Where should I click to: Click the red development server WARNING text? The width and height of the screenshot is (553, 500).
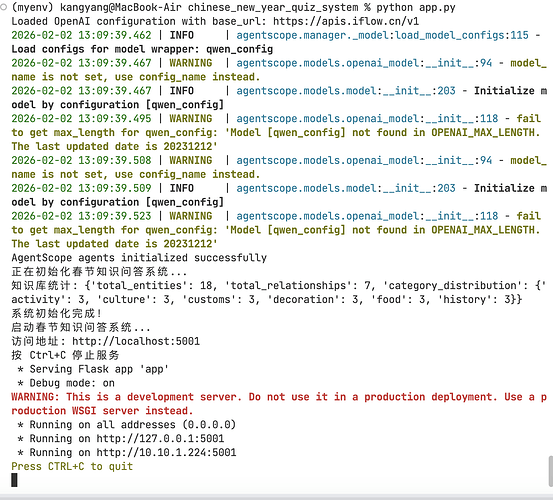pyautogui.click(x=279, y=404)
